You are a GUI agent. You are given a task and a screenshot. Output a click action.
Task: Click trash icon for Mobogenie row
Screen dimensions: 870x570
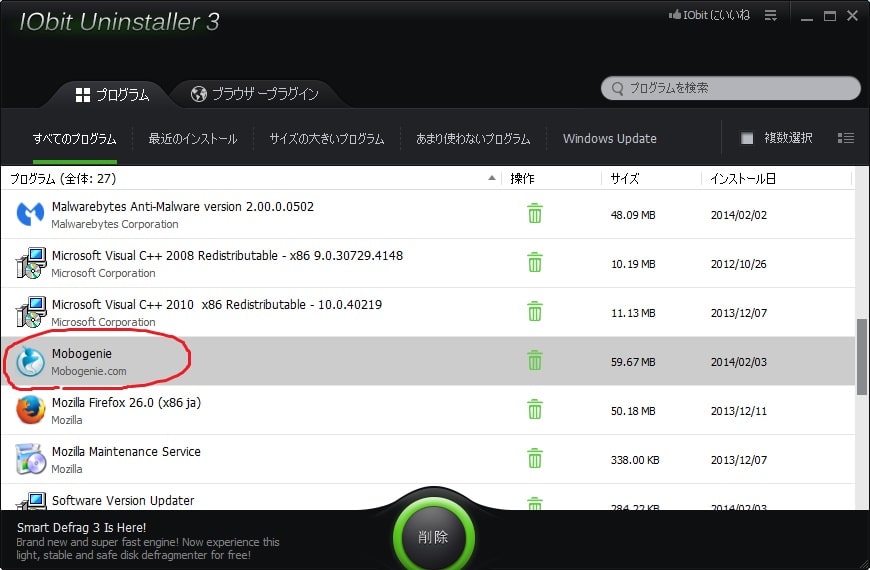535,360
